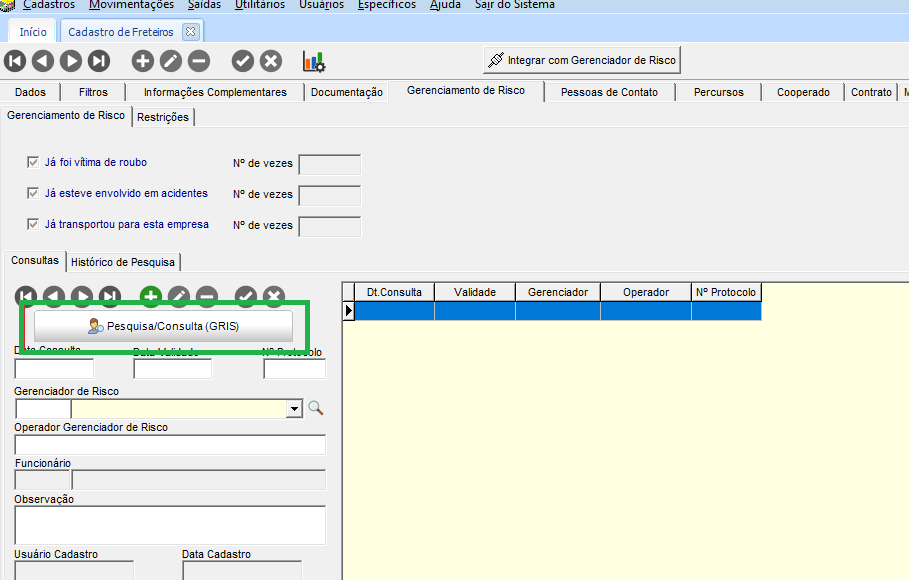This screenshot has height=583, width=909.
Task: Delete record with minus icon in top toolbar
Action: 199,61
